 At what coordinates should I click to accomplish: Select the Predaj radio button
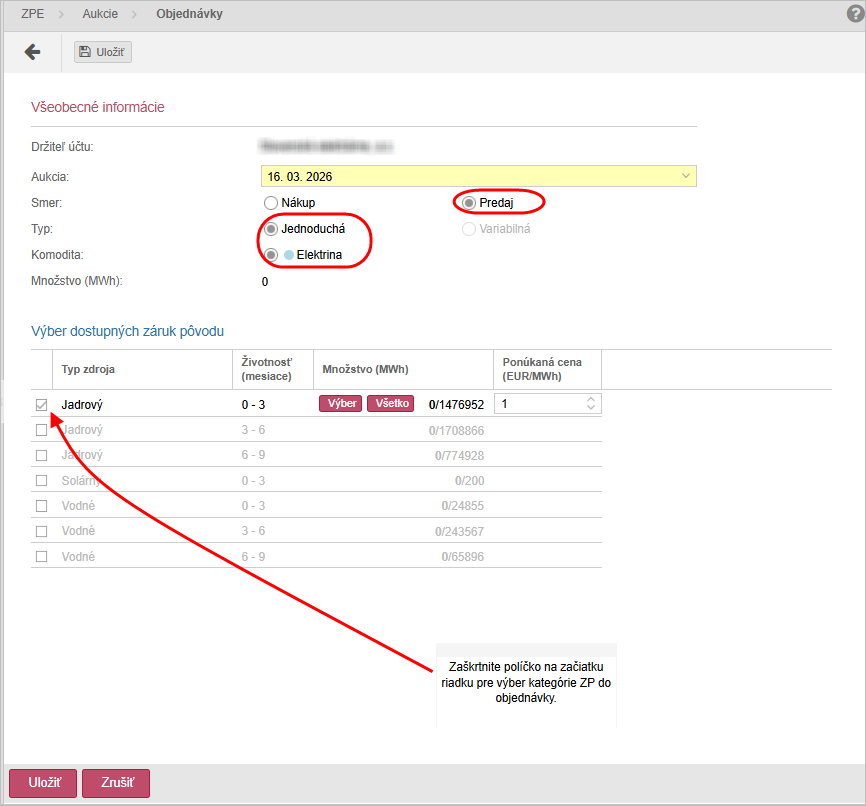pyautogui.click(x=469, y=203)
